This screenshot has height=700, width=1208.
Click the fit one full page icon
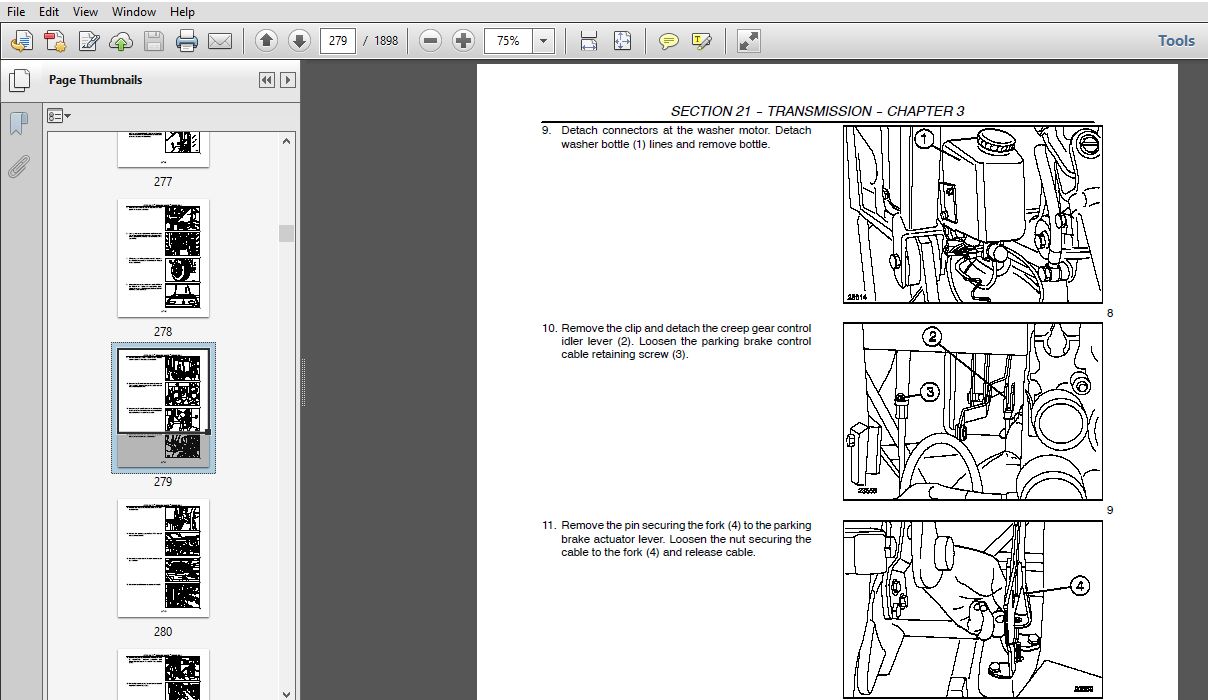coord(622,41)
